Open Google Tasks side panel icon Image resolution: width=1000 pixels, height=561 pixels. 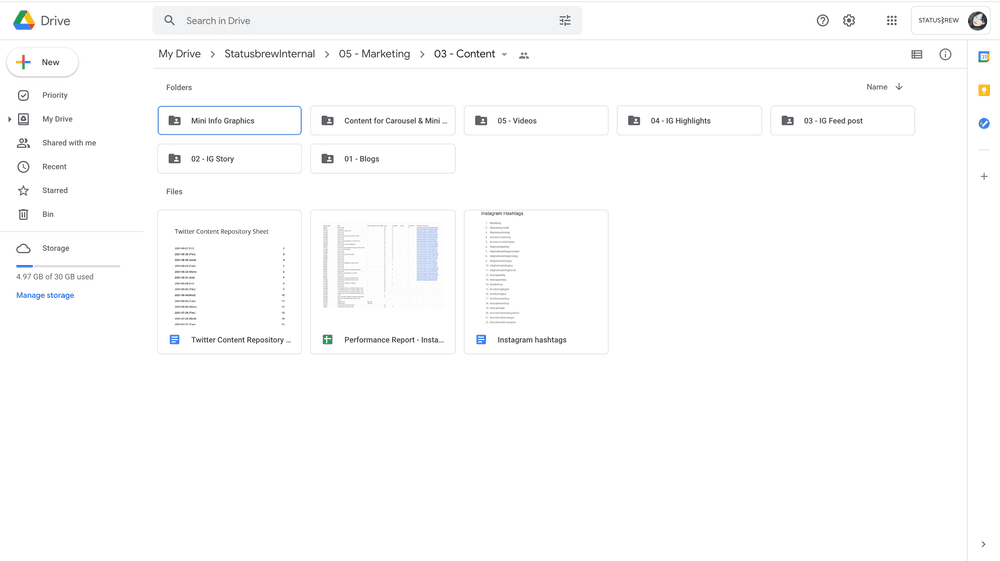[984, 124]
